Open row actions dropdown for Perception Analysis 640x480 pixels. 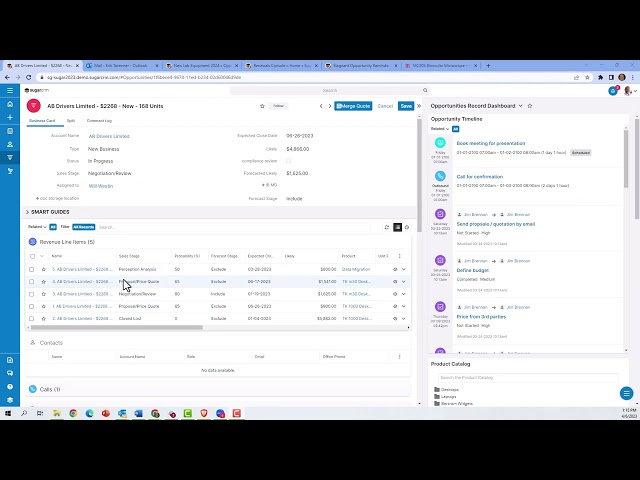404,269
